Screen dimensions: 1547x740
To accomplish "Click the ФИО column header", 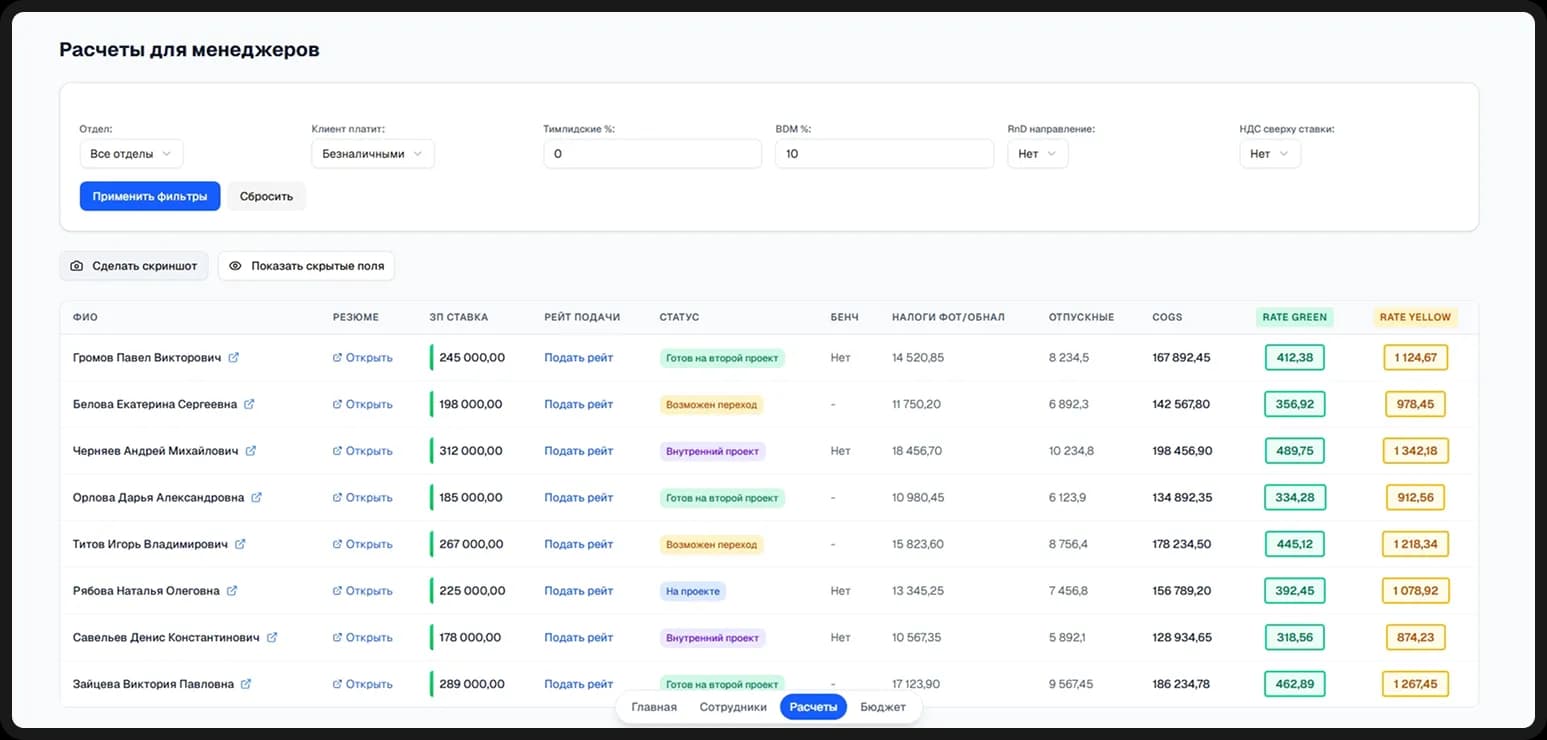I will pyautogui.click(x=86, y=317).
